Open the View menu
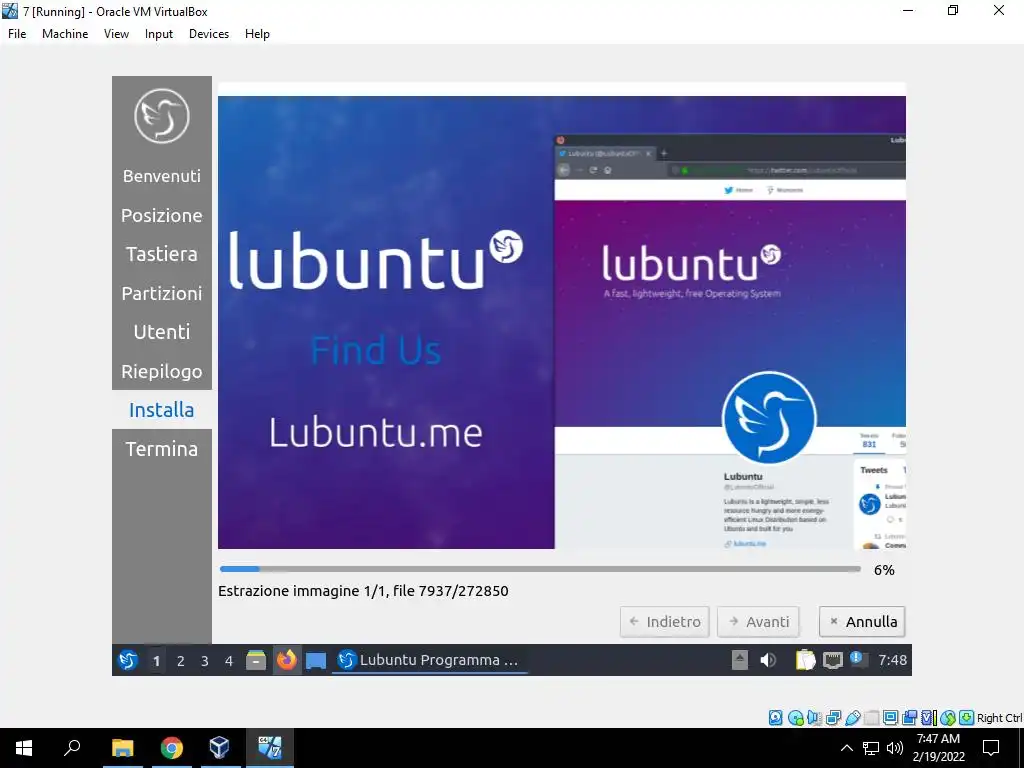This screenshot has width=1024, height=768. pos(116,34)
